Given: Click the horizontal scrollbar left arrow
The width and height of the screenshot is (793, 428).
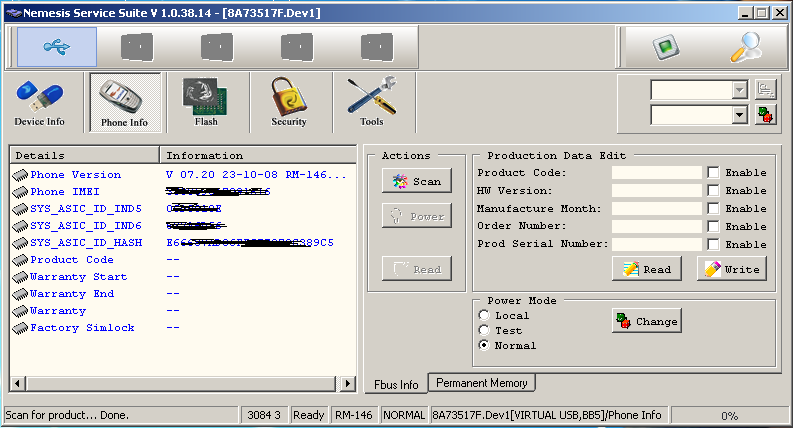Looking at the screenshot, I should click(18, 383).
